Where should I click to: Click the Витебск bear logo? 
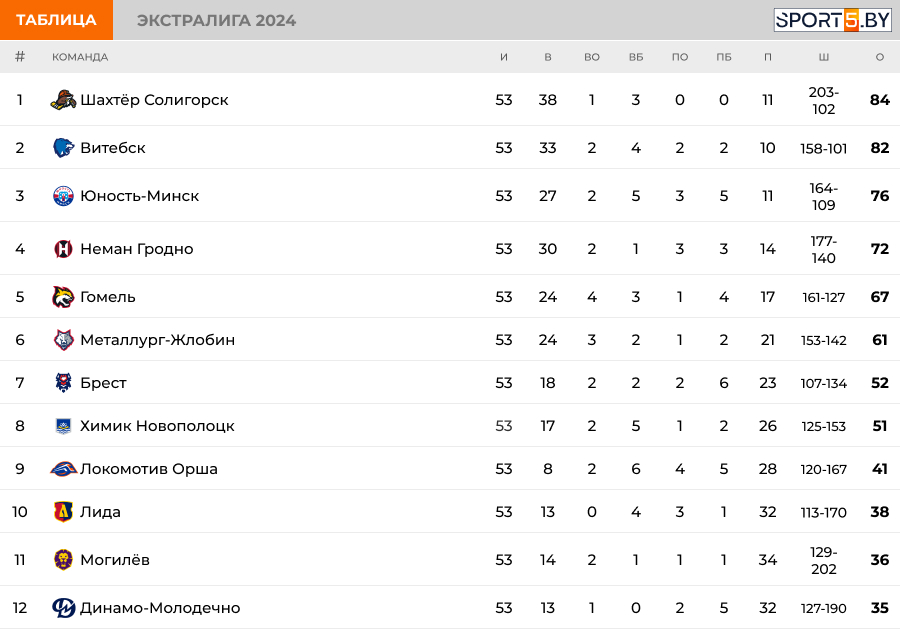63,147
